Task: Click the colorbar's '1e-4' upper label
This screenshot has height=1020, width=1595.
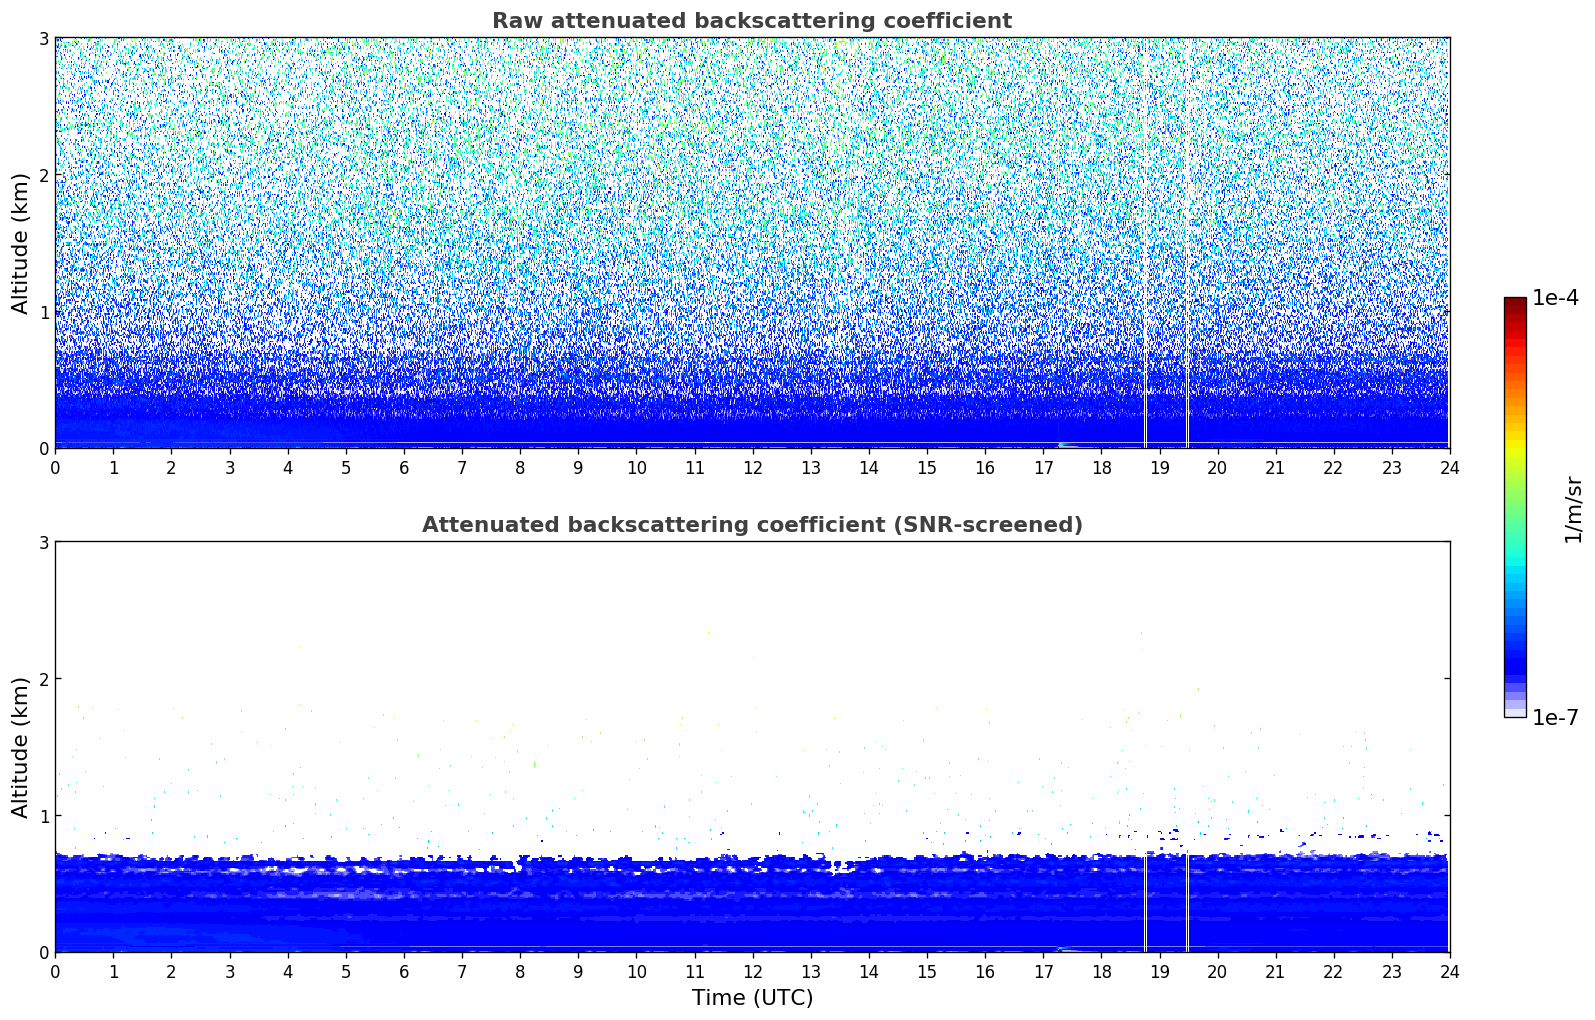Action: [x=1555, y=298]
